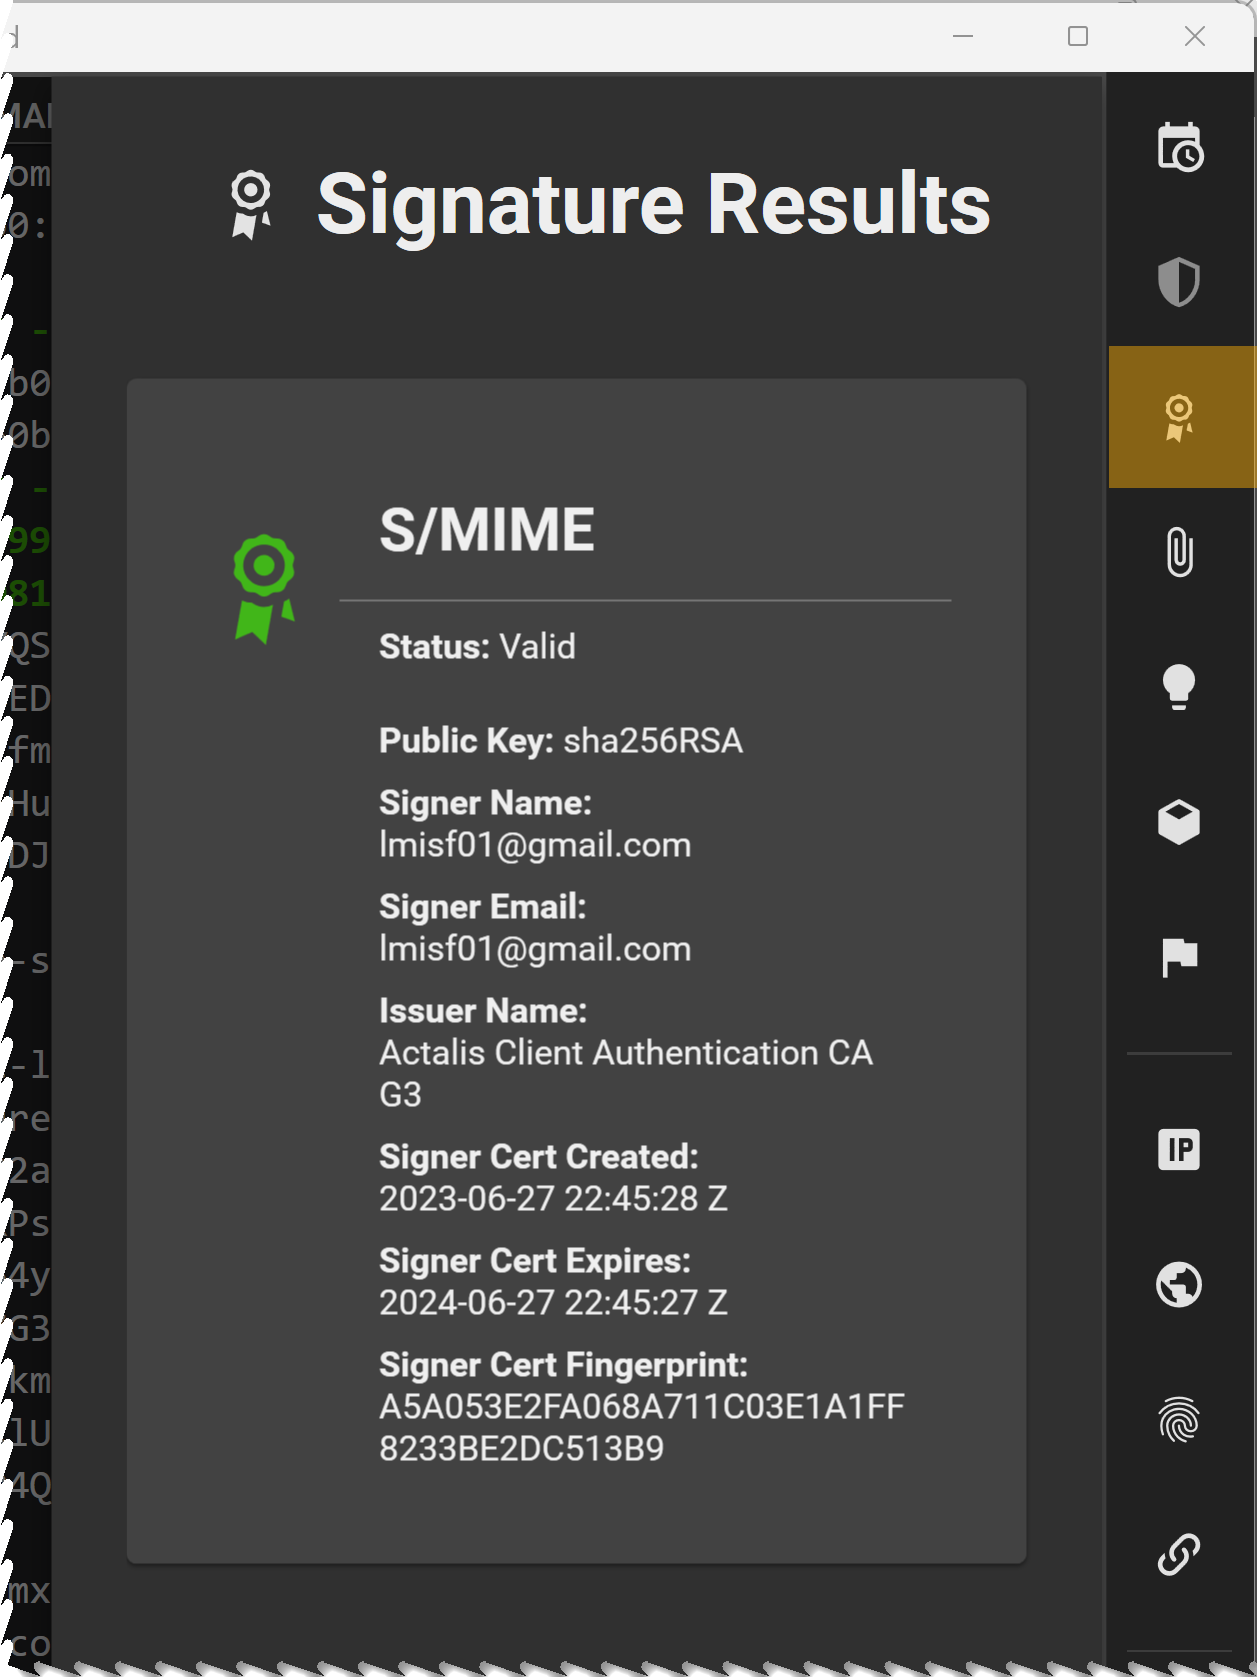Open the flag icon panel

click(x=1180, y=957)
